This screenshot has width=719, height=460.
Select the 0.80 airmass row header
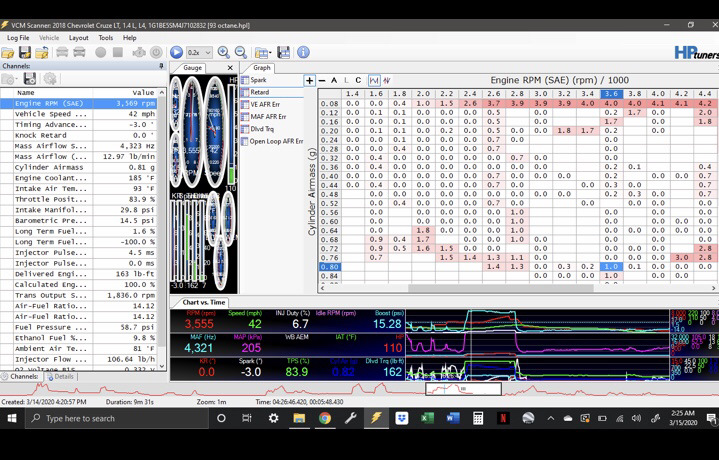(x=329, y=267)
